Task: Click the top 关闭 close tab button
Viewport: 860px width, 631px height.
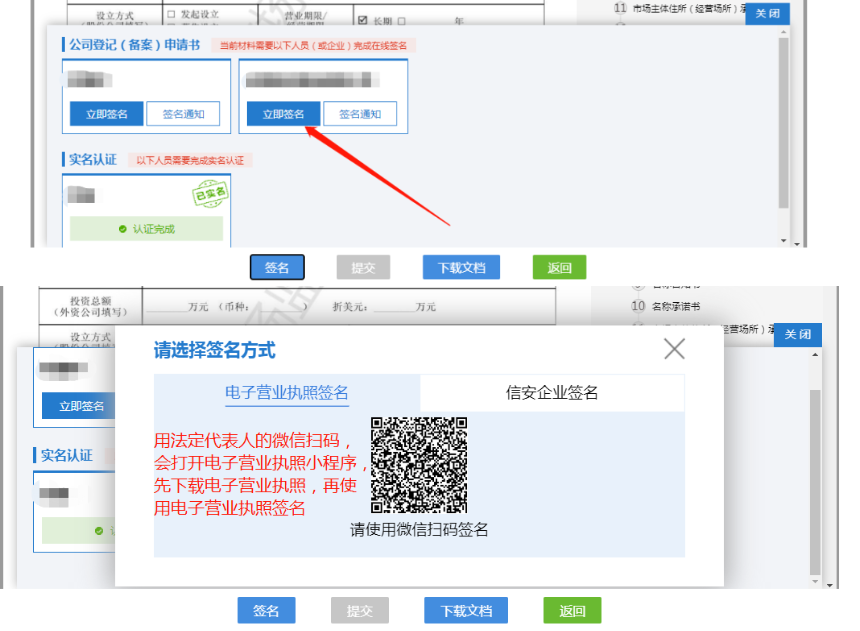Action: point(768,14)
